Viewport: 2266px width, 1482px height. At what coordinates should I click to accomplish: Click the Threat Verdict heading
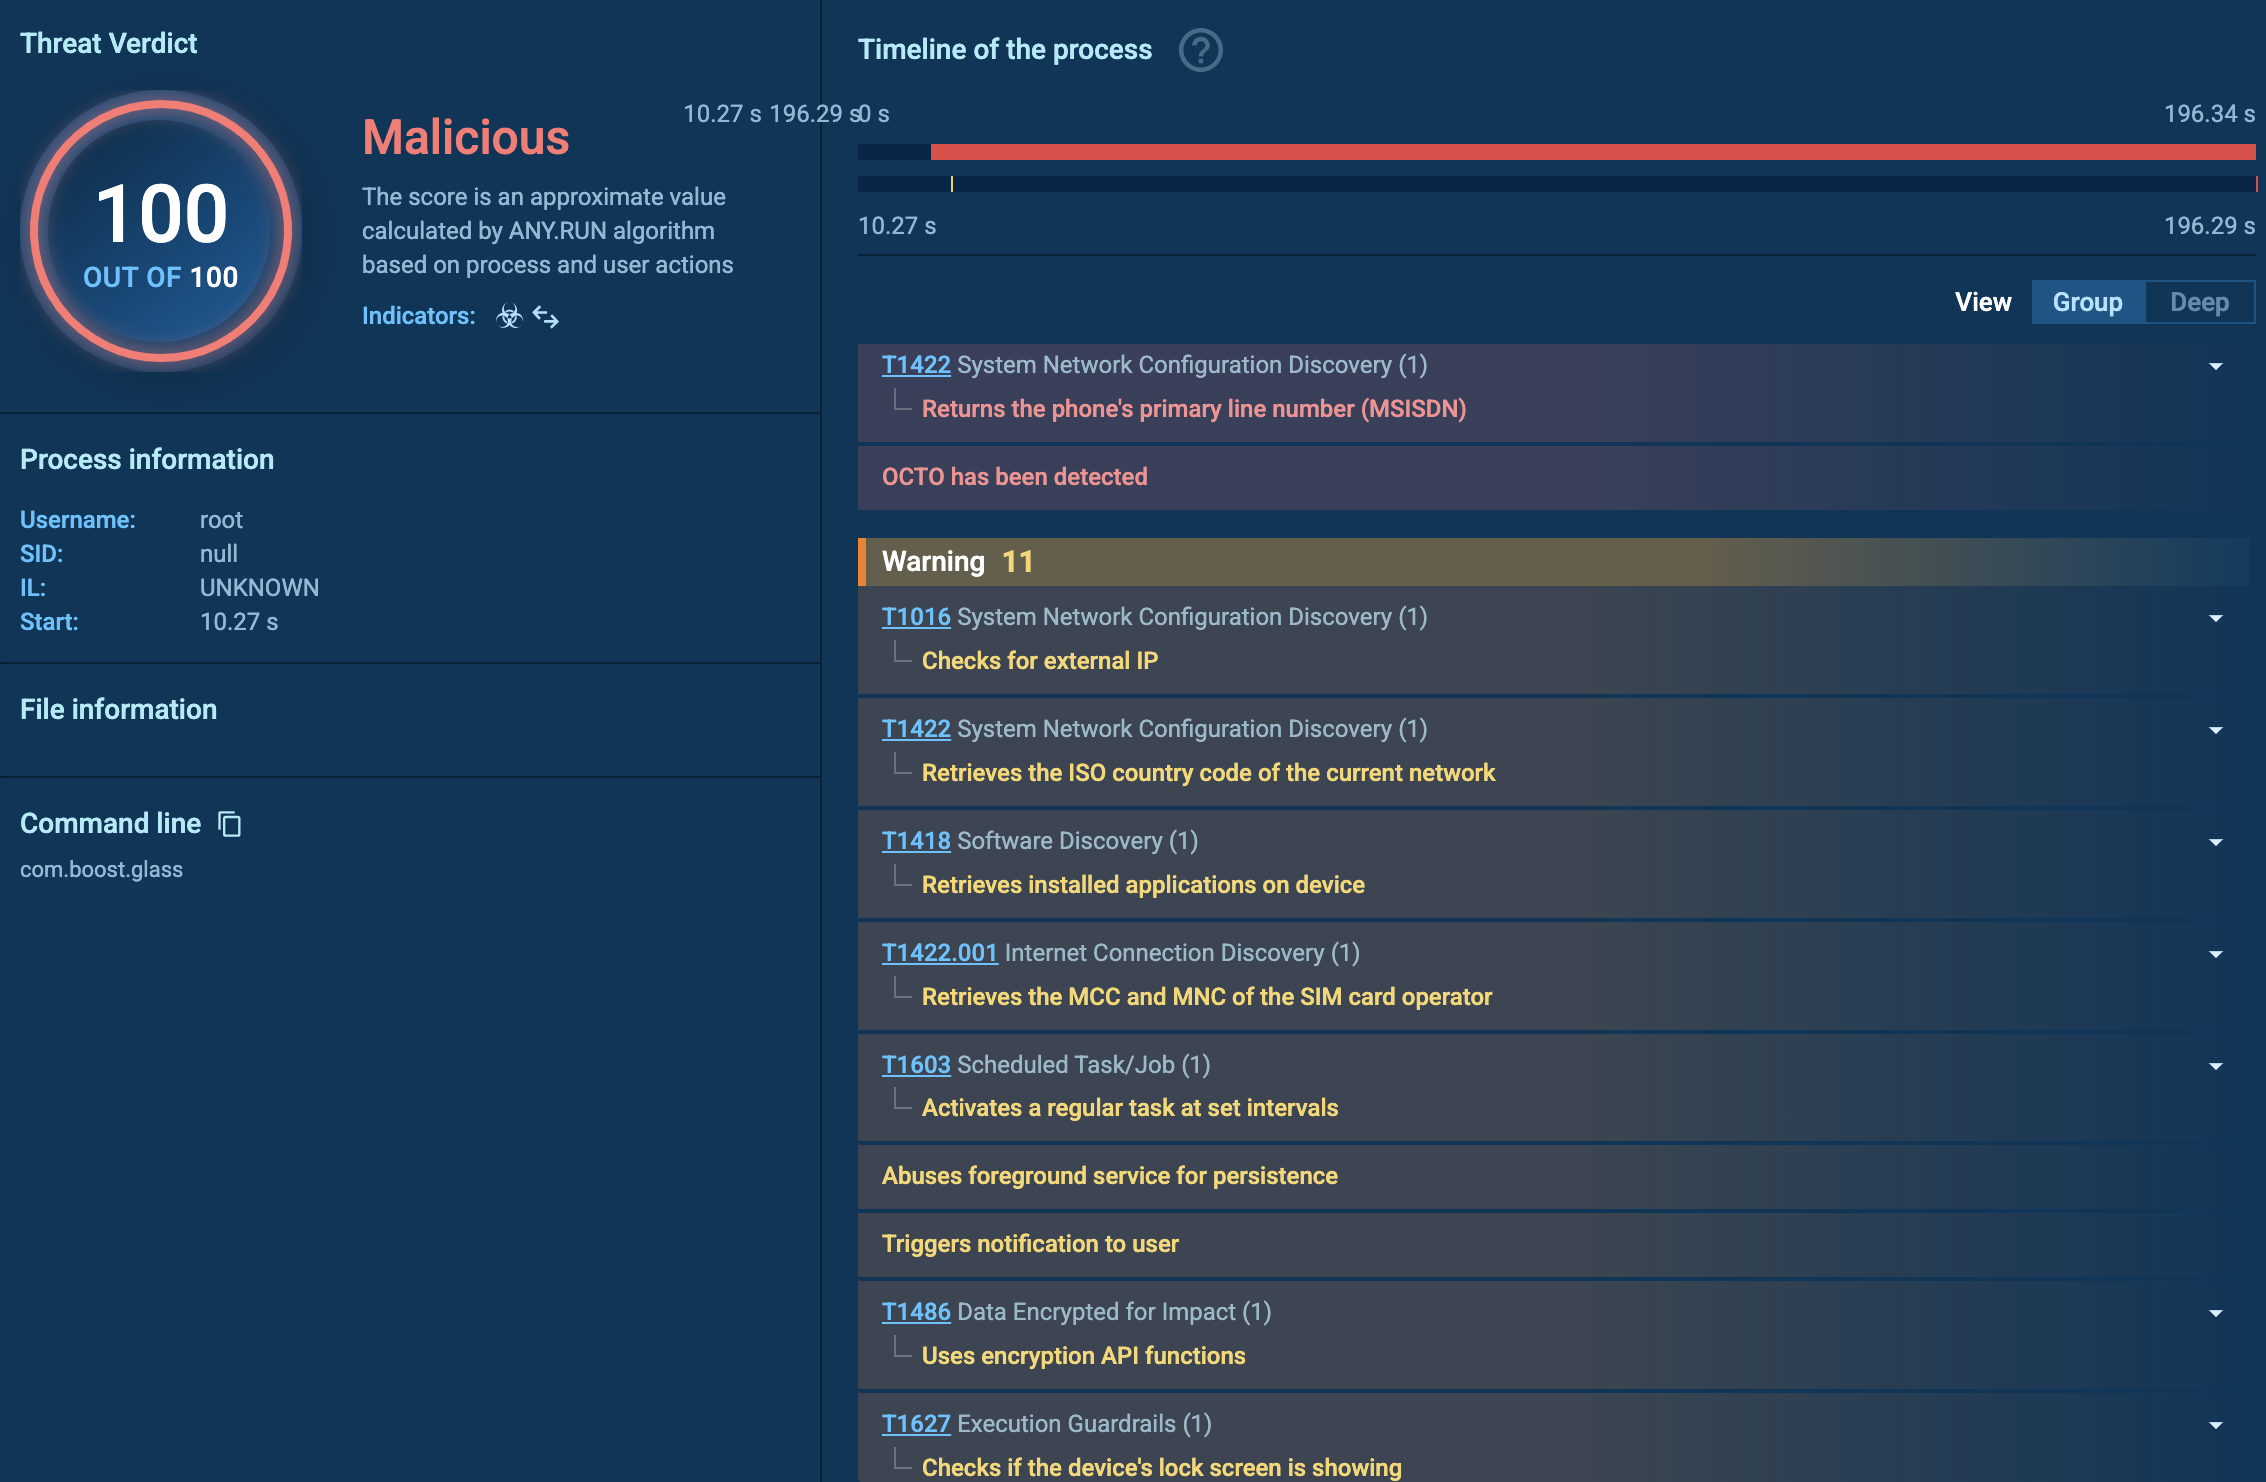pyautogui.click(x=109, y=44)
